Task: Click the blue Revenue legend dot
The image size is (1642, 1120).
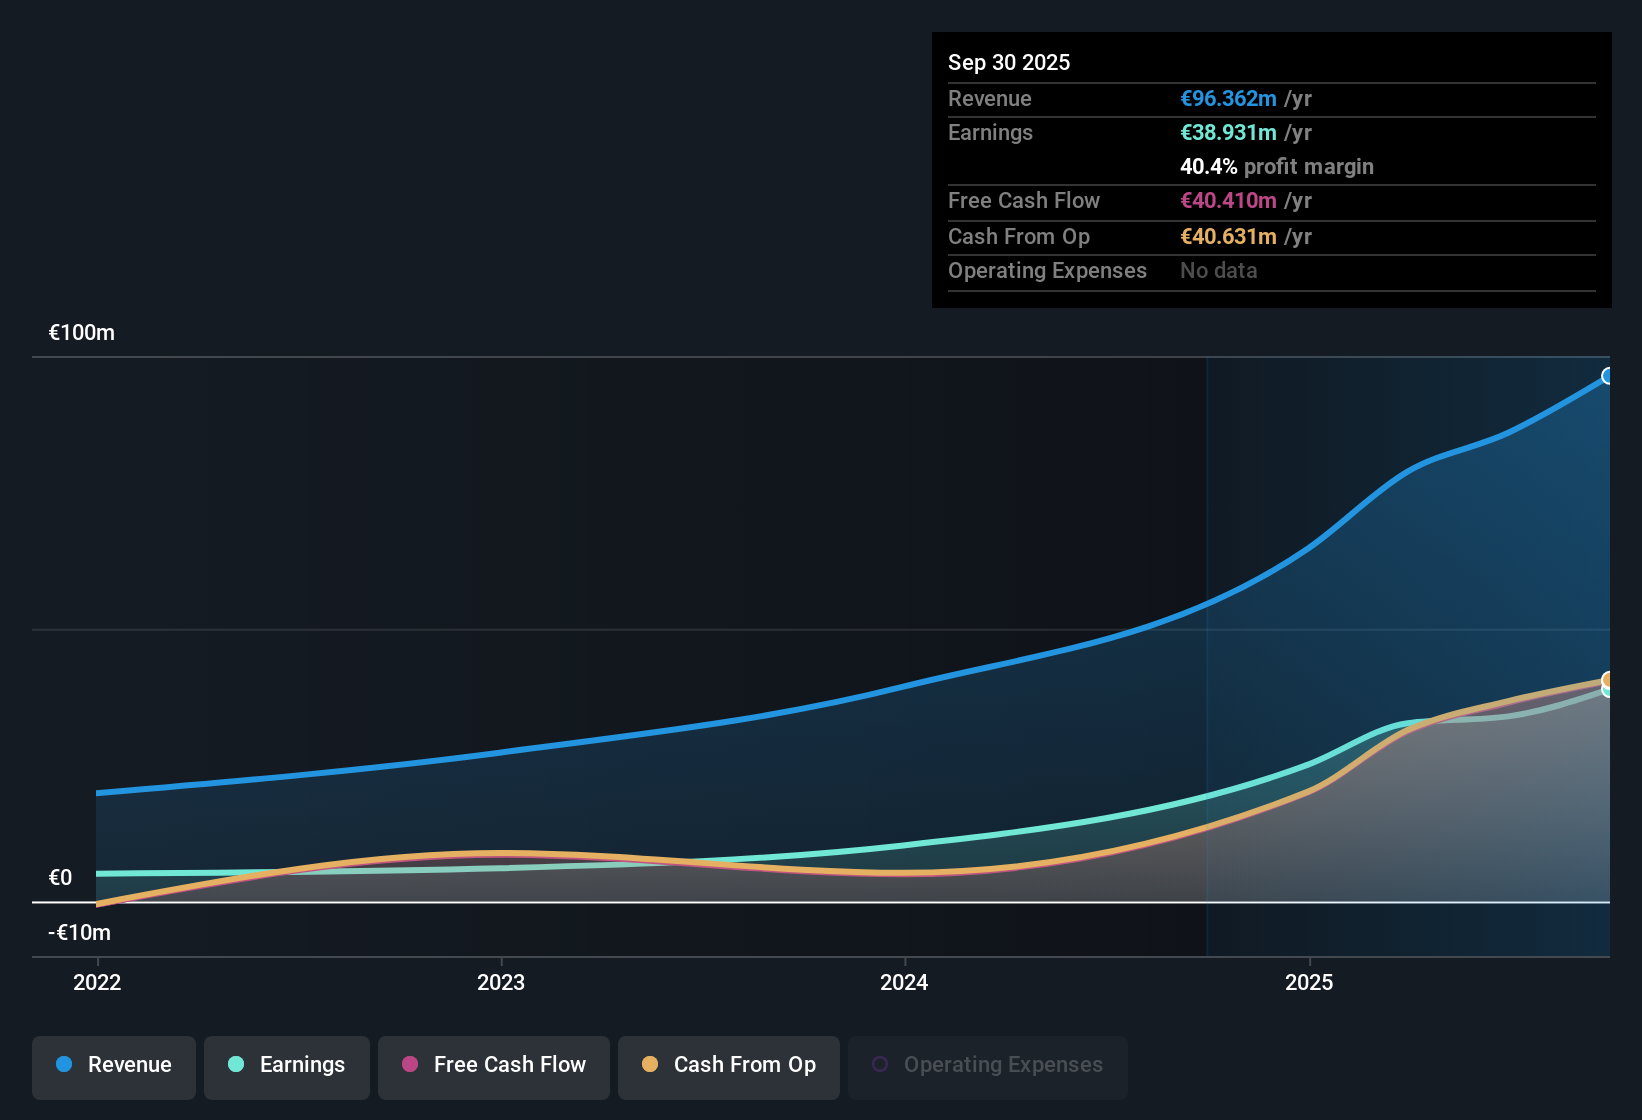Action: click(x=63, y=1065)
